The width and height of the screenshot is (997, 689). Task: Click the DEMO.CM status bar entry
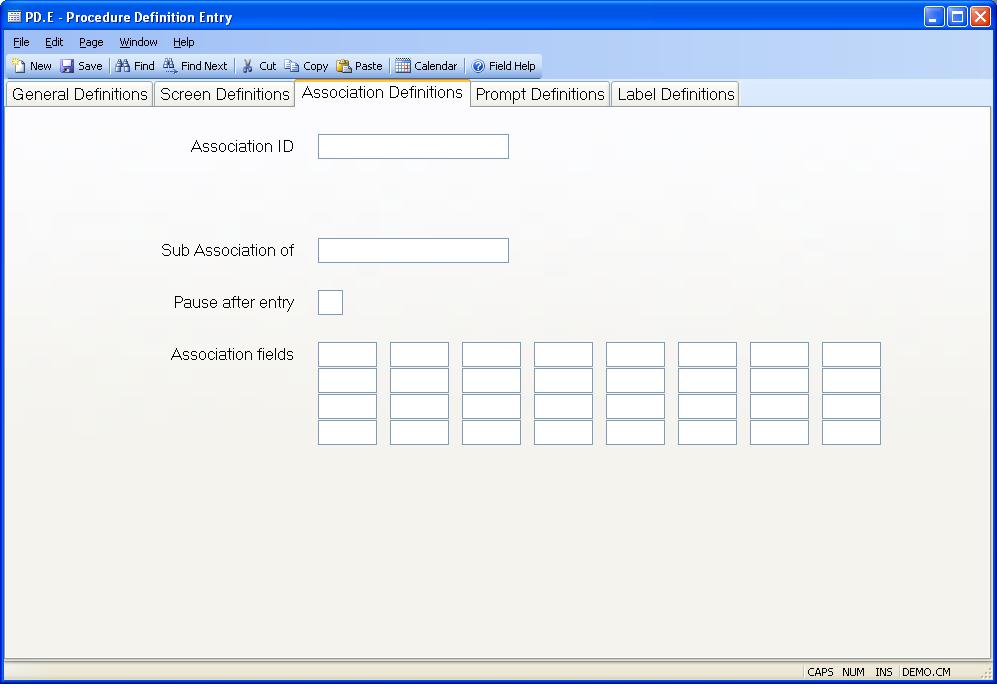click(926, 672)
